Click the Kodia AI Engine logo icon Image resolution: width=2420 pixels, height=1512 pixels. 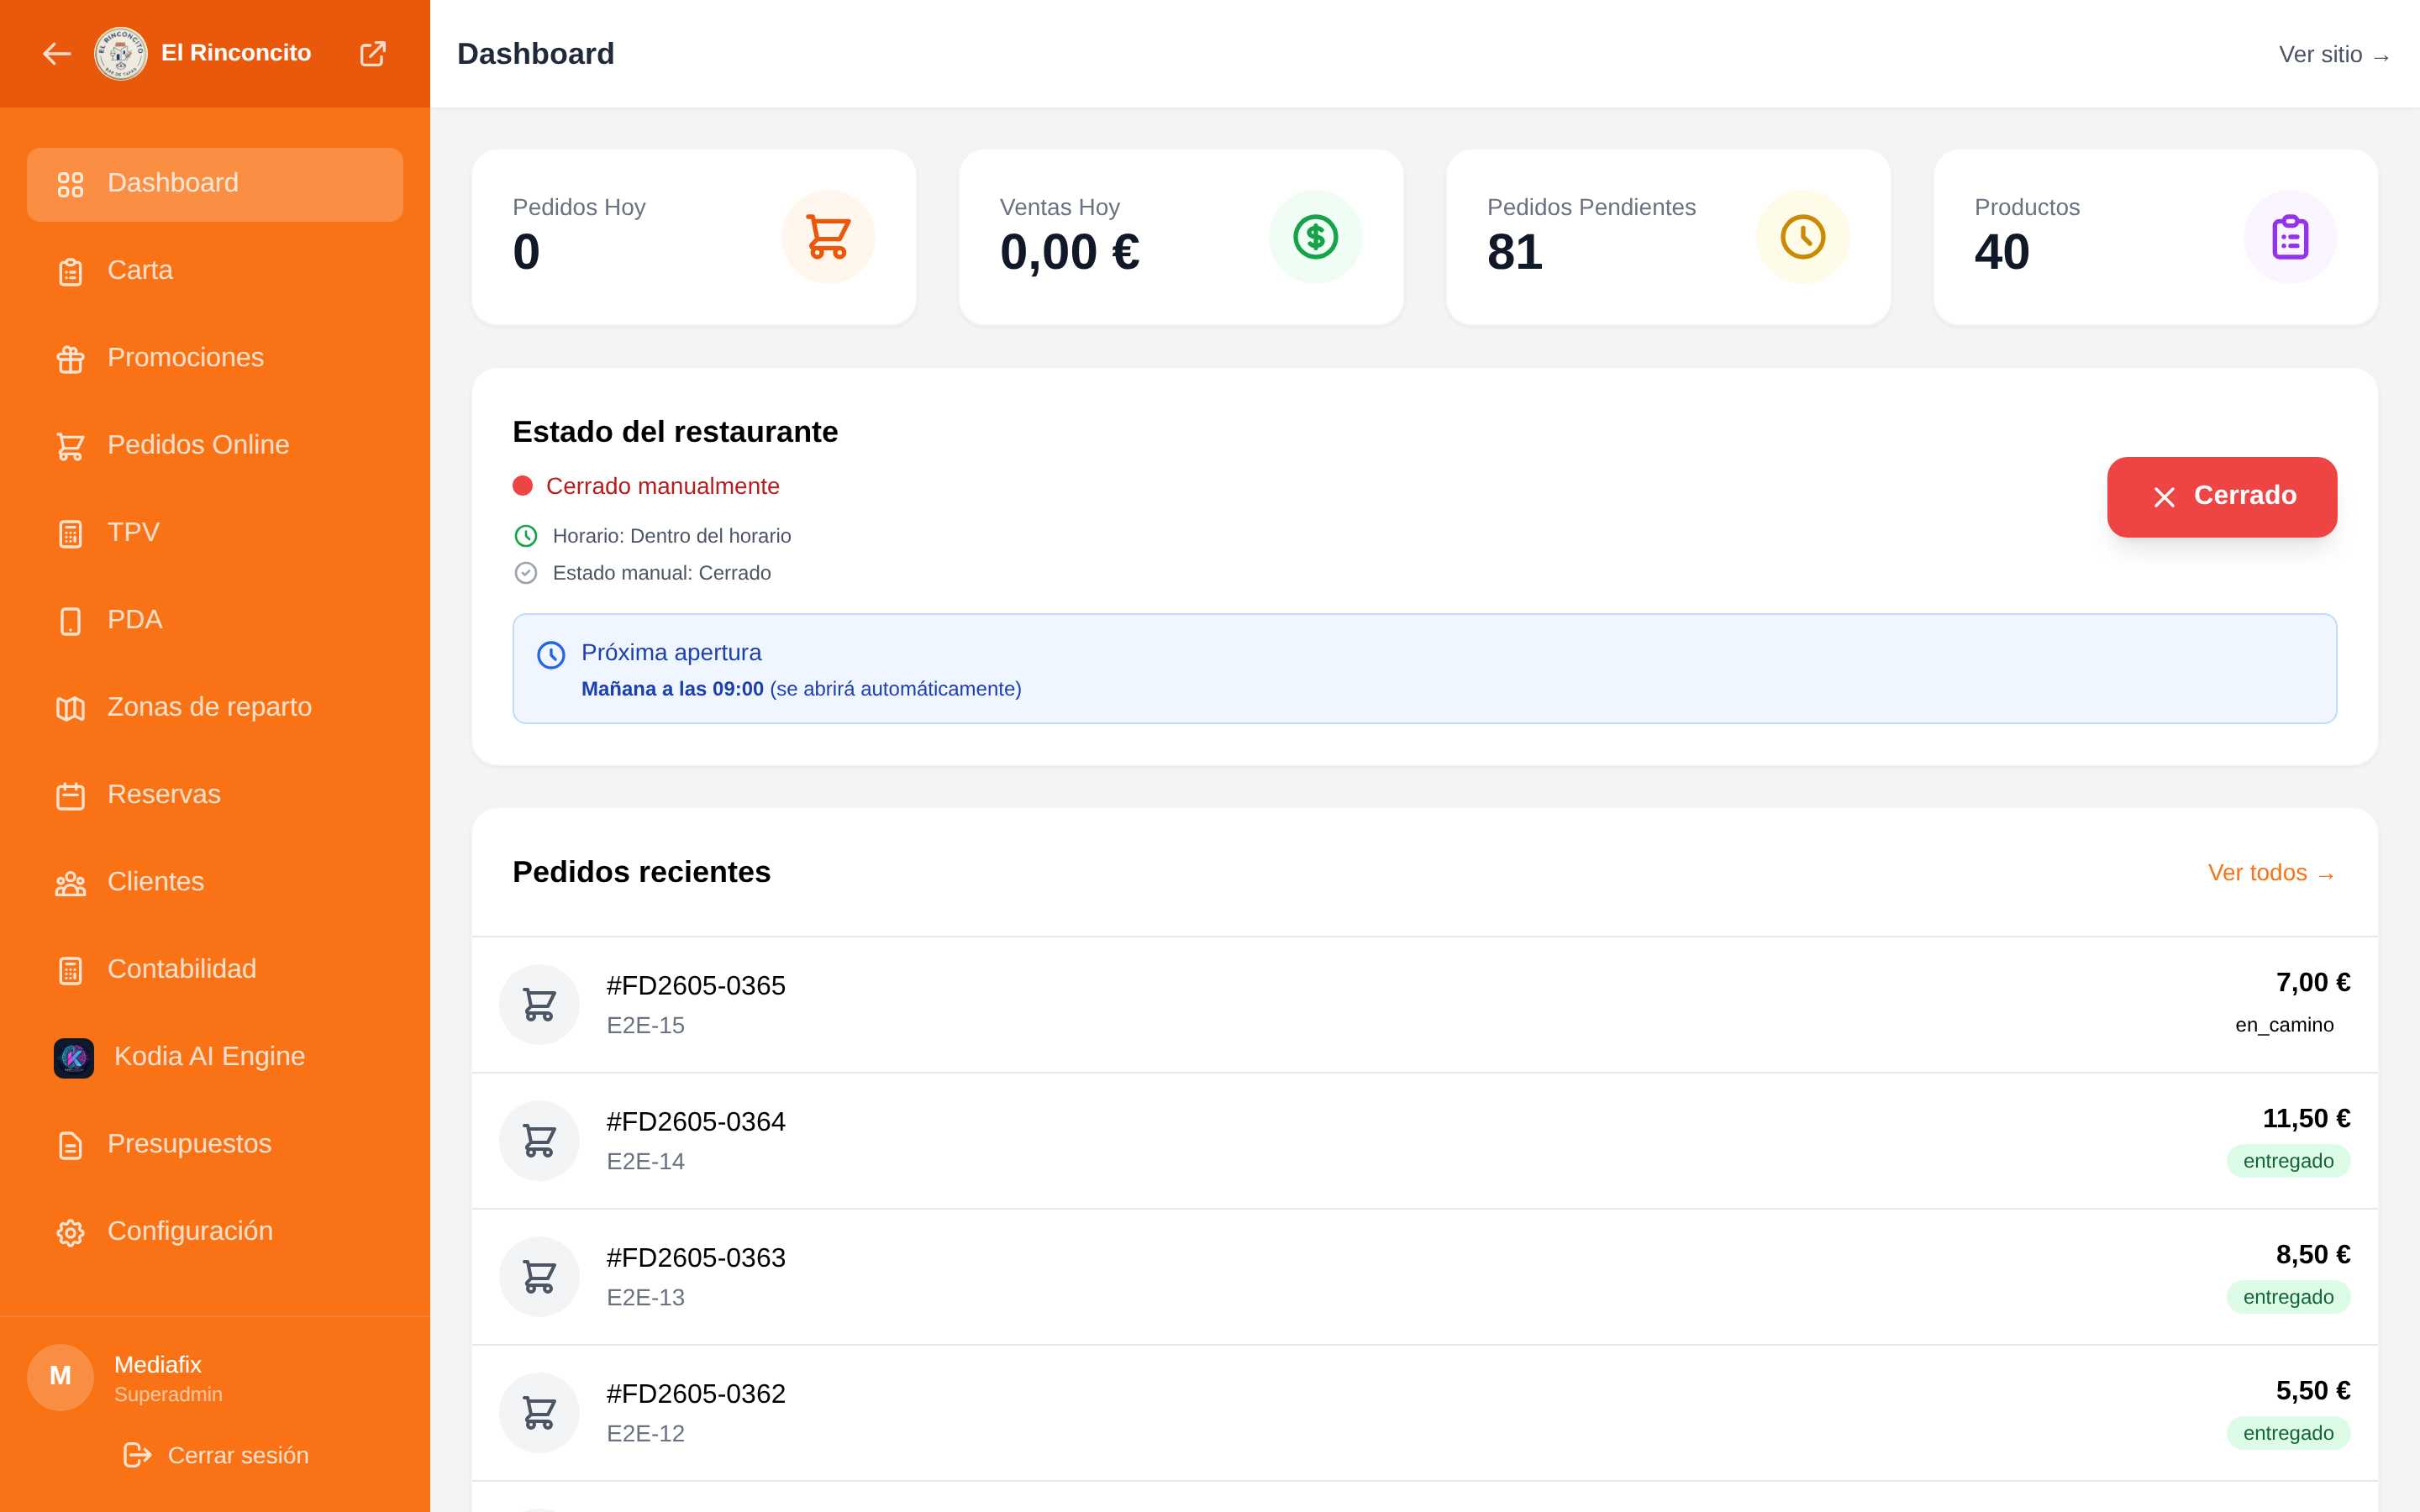click(74, 1057)
